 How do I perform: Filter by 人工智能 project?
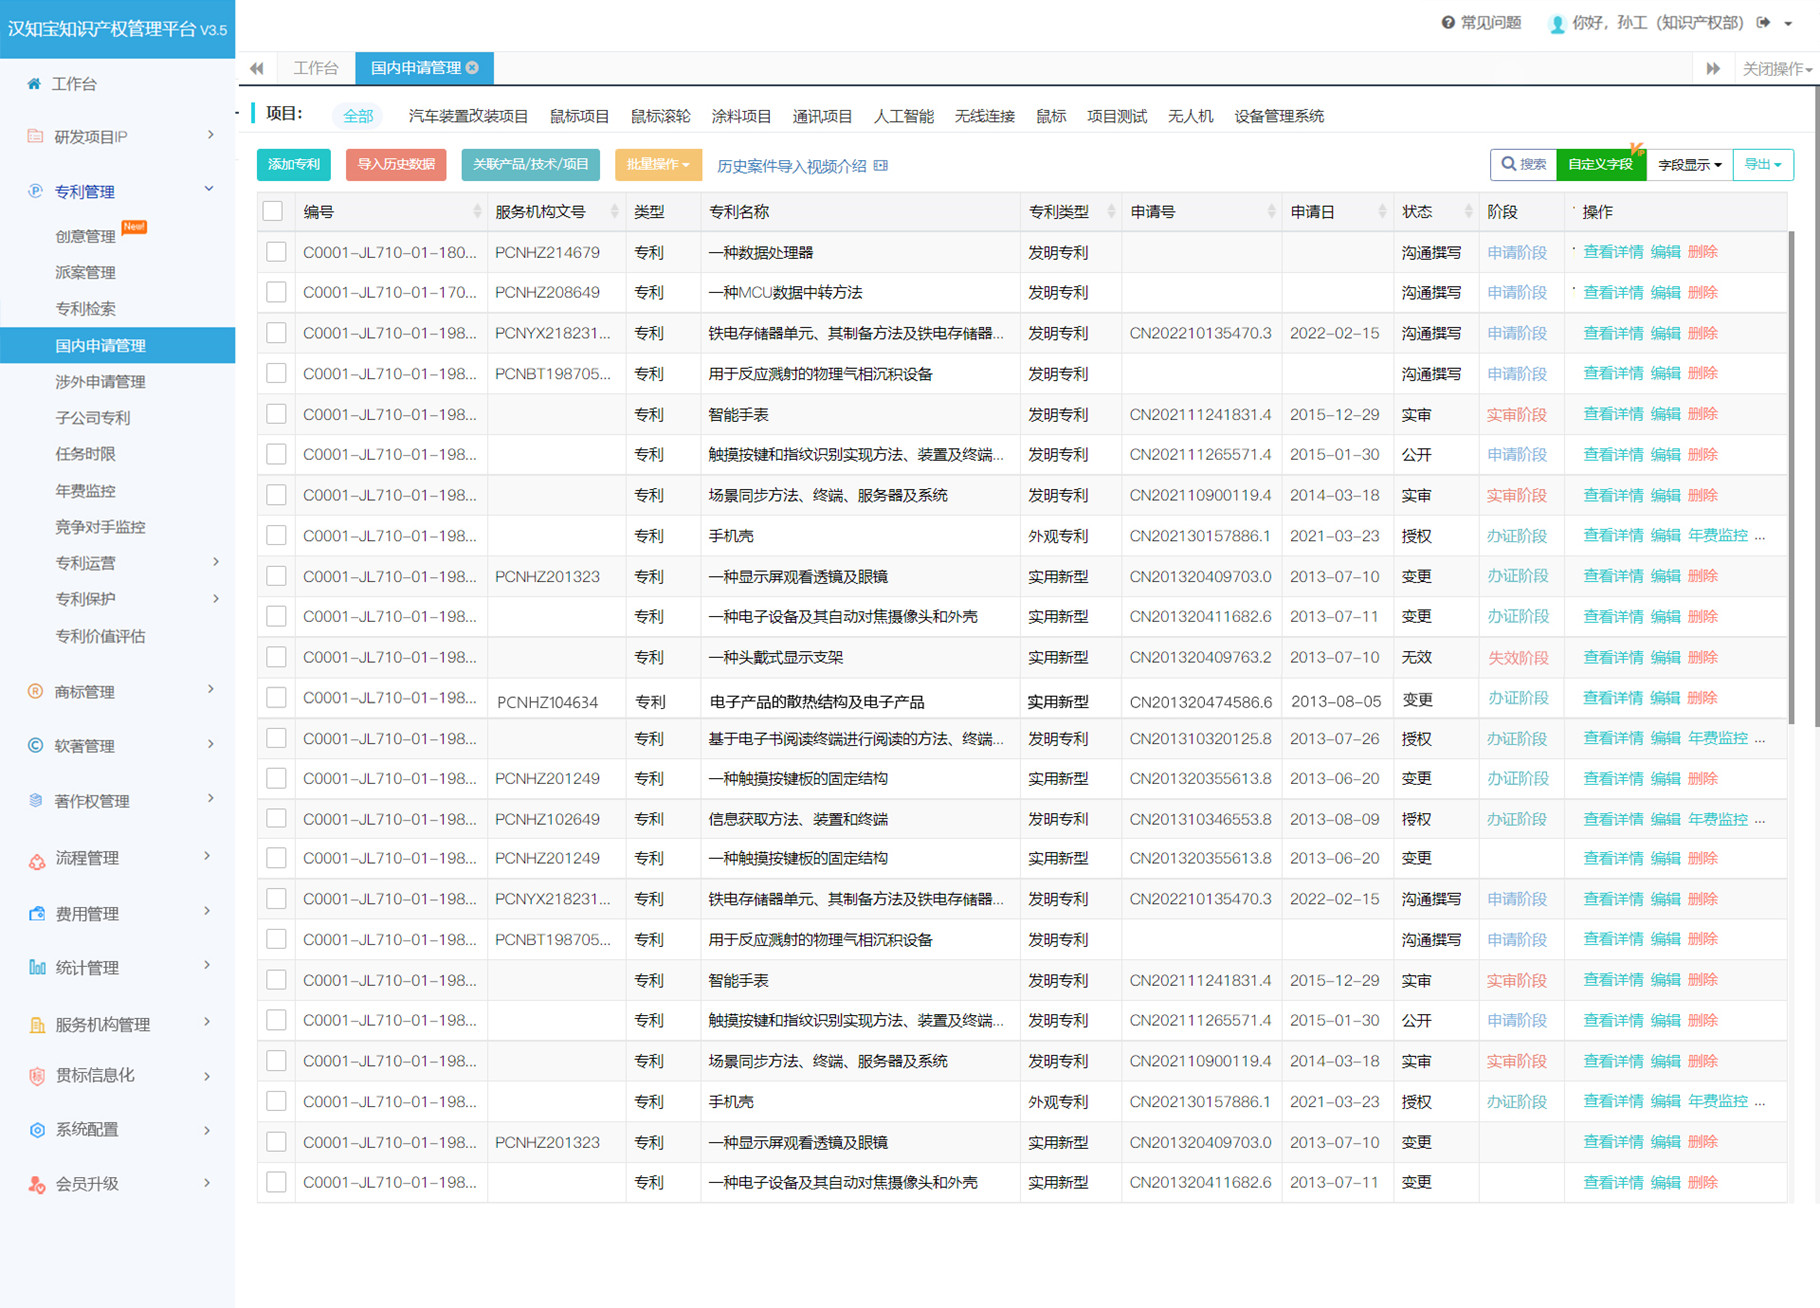903,116
